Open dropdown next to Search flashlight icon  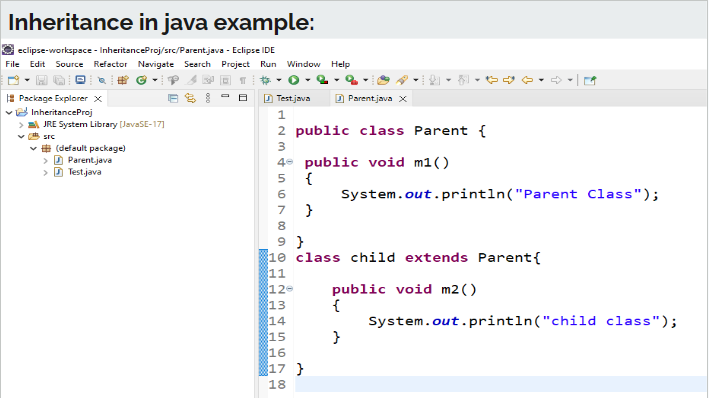click(x=416, y=81)
